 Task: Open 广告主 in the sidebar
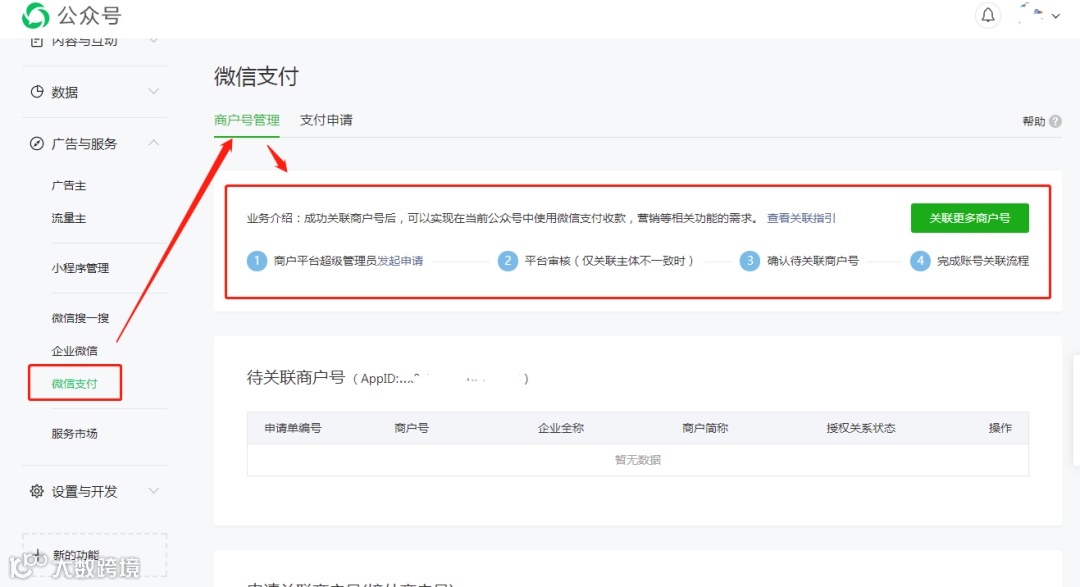69,185
